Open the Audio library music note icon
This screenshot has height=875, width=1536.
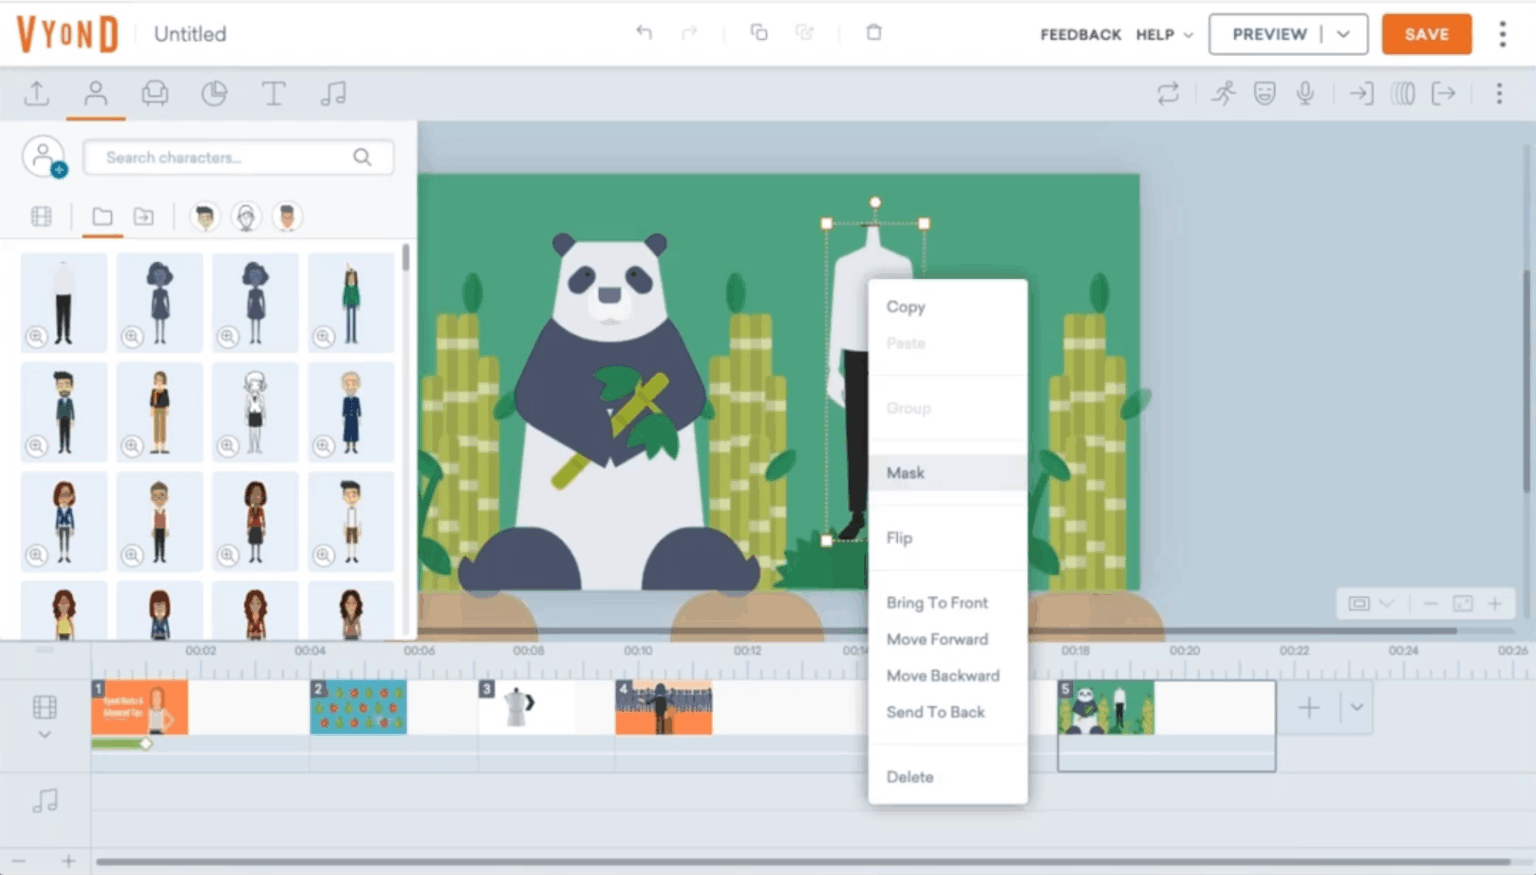[x=333, y=94]
